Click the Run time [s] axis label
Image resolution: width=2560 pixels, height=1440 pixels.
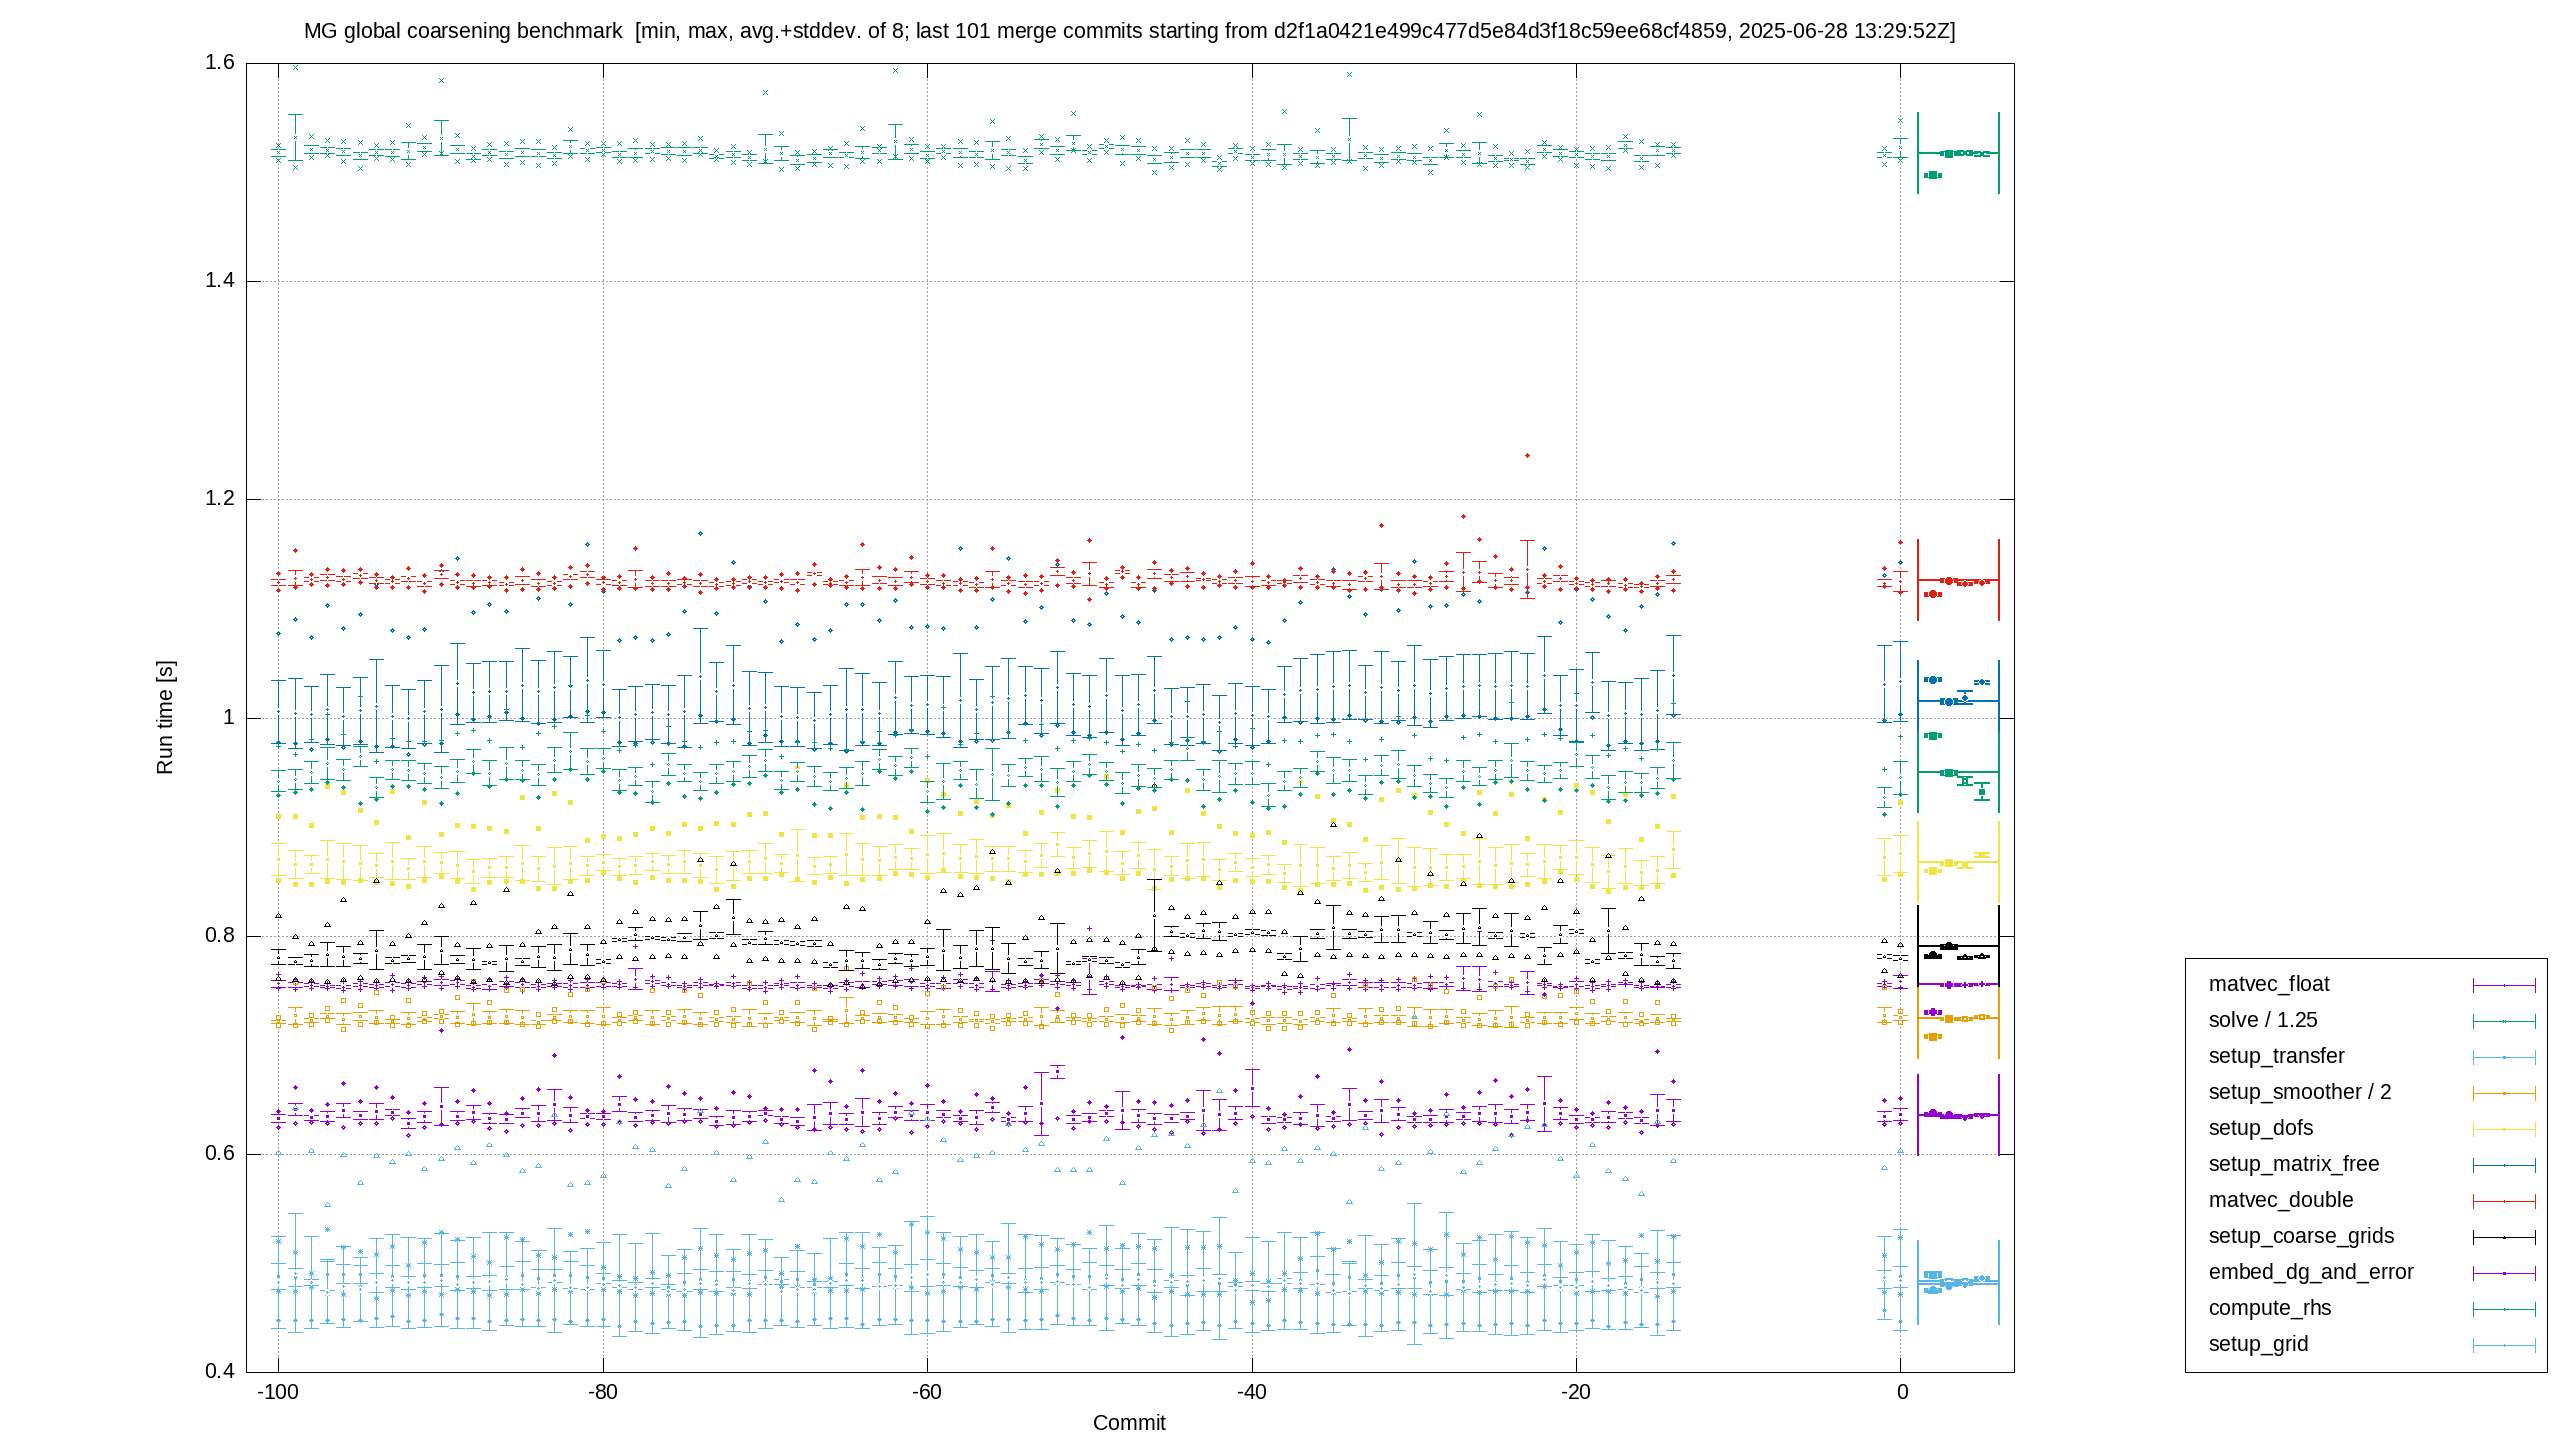(165, 717)
